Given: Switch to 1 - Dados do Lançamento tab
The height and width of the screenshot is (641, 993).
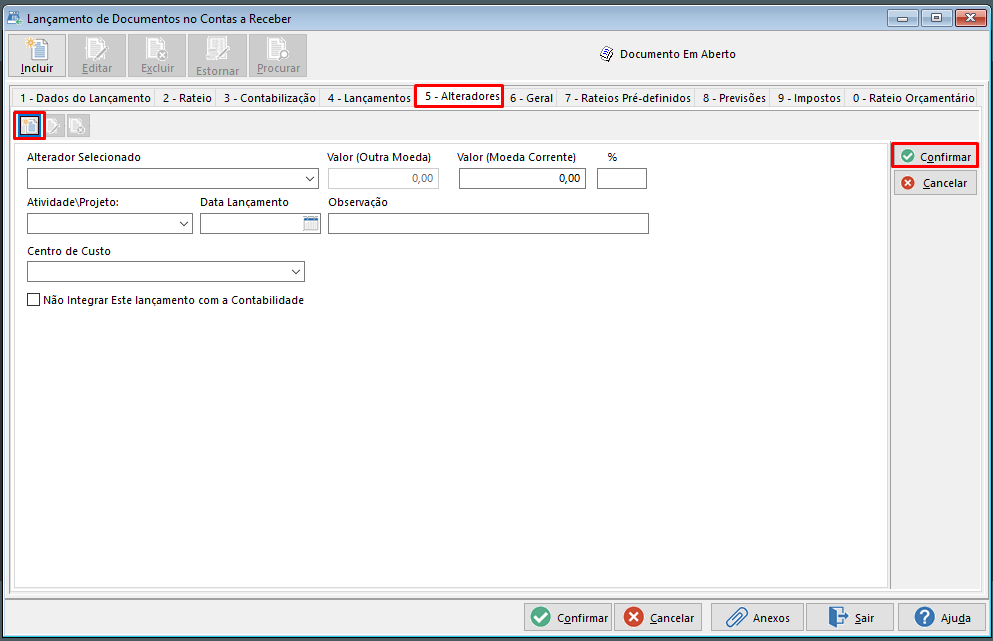Looking at the screenshot, I should pos(85,98).
